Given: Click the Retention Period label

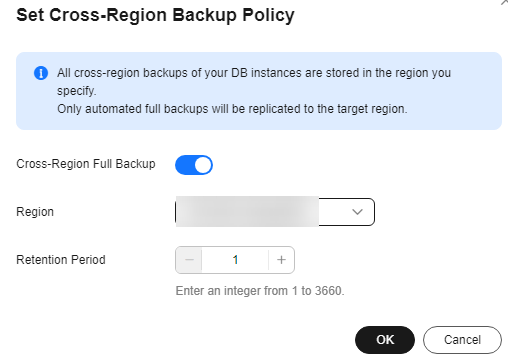Looking at the screenshot, I should (61, 260).
